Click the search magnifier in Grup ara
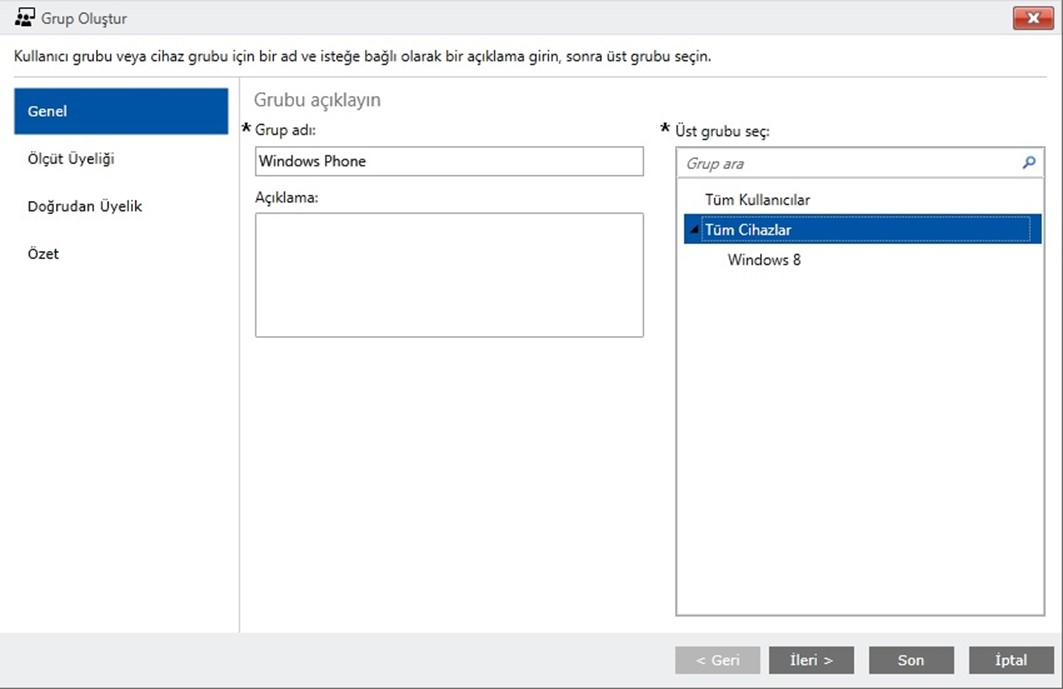Image resolution: width=1063 pixels, height=689 pixels. click(x=1029, y=163)
